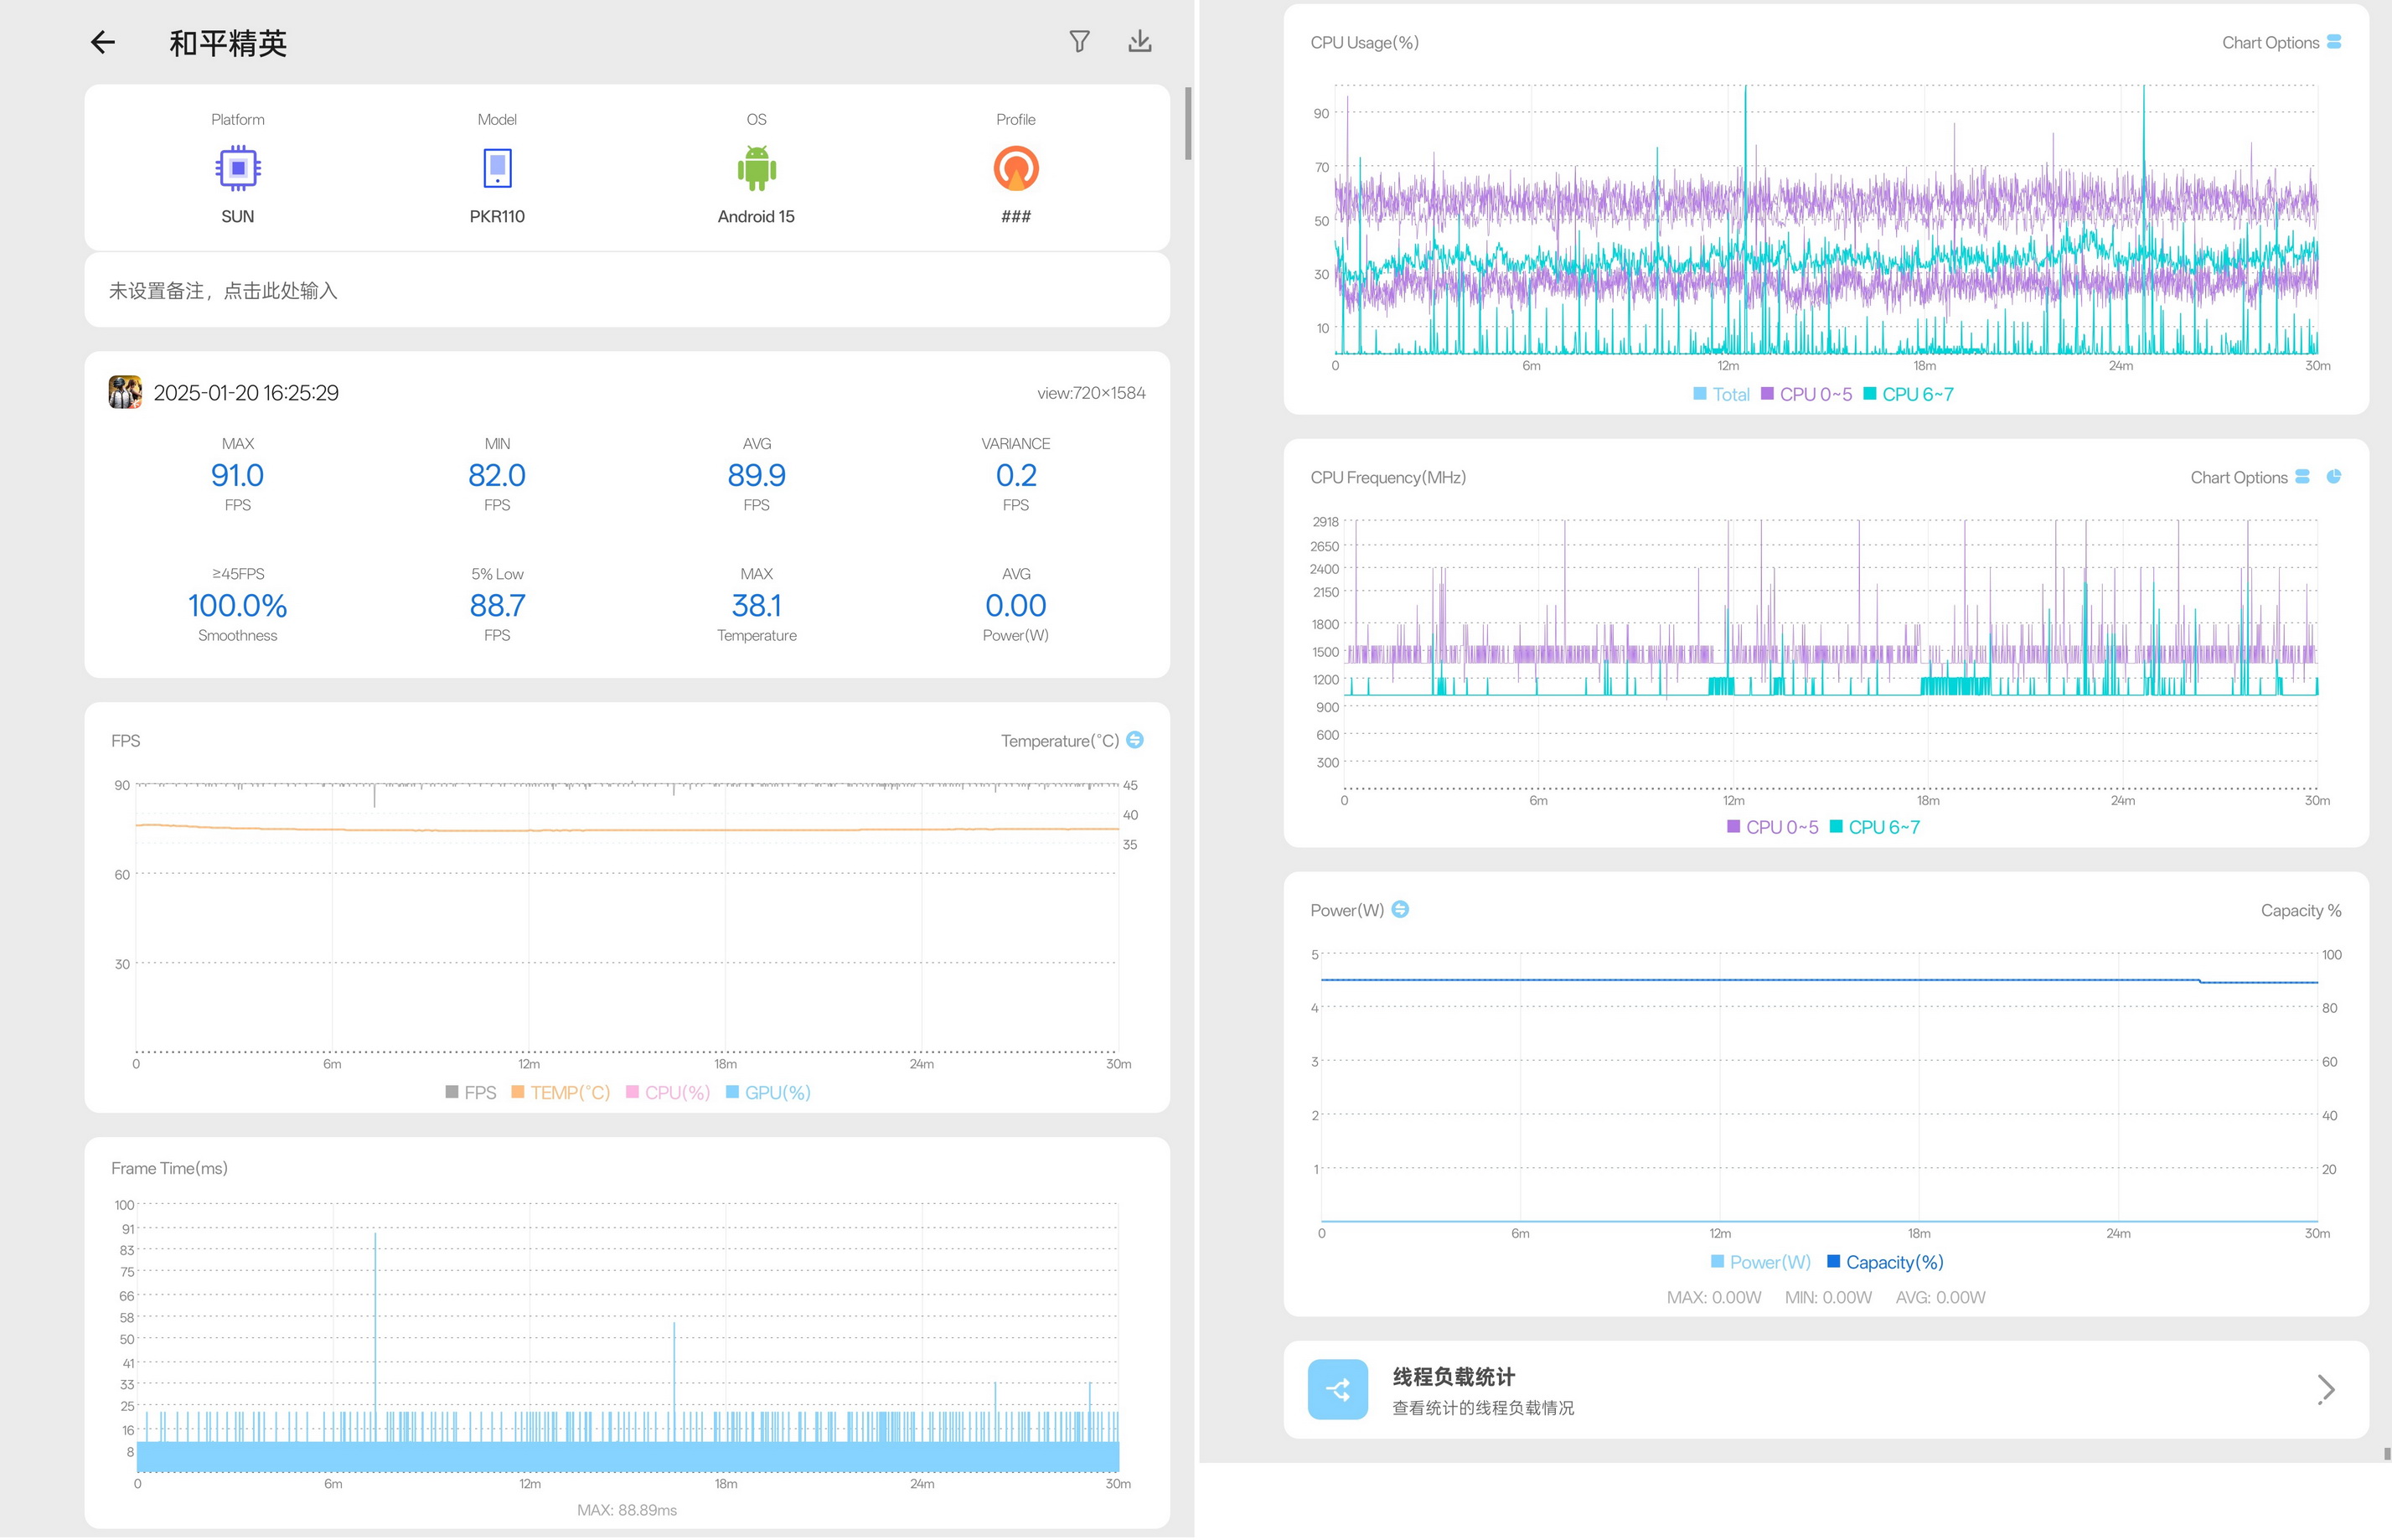
Task: Click MAX: 88.89ms under Frame Time chart
Action: 627,1511
